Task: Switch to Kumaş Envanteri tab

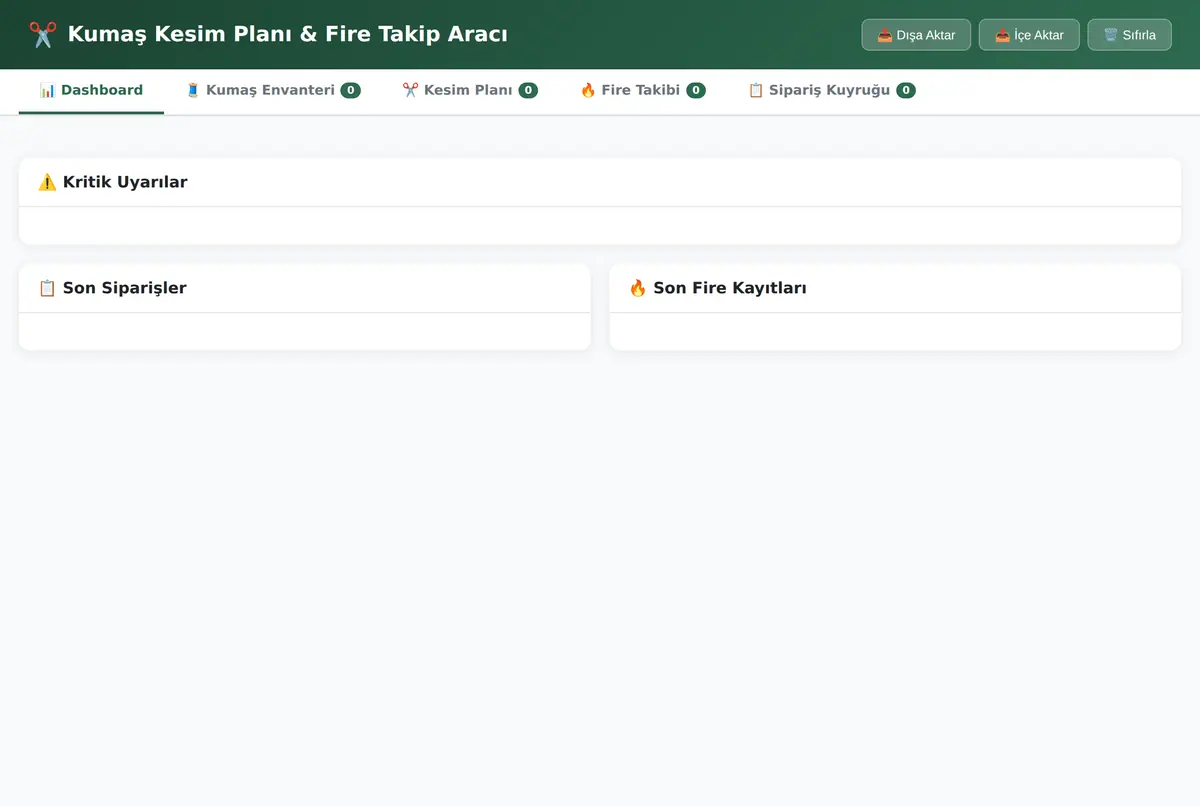Action: tap(273, 90)
